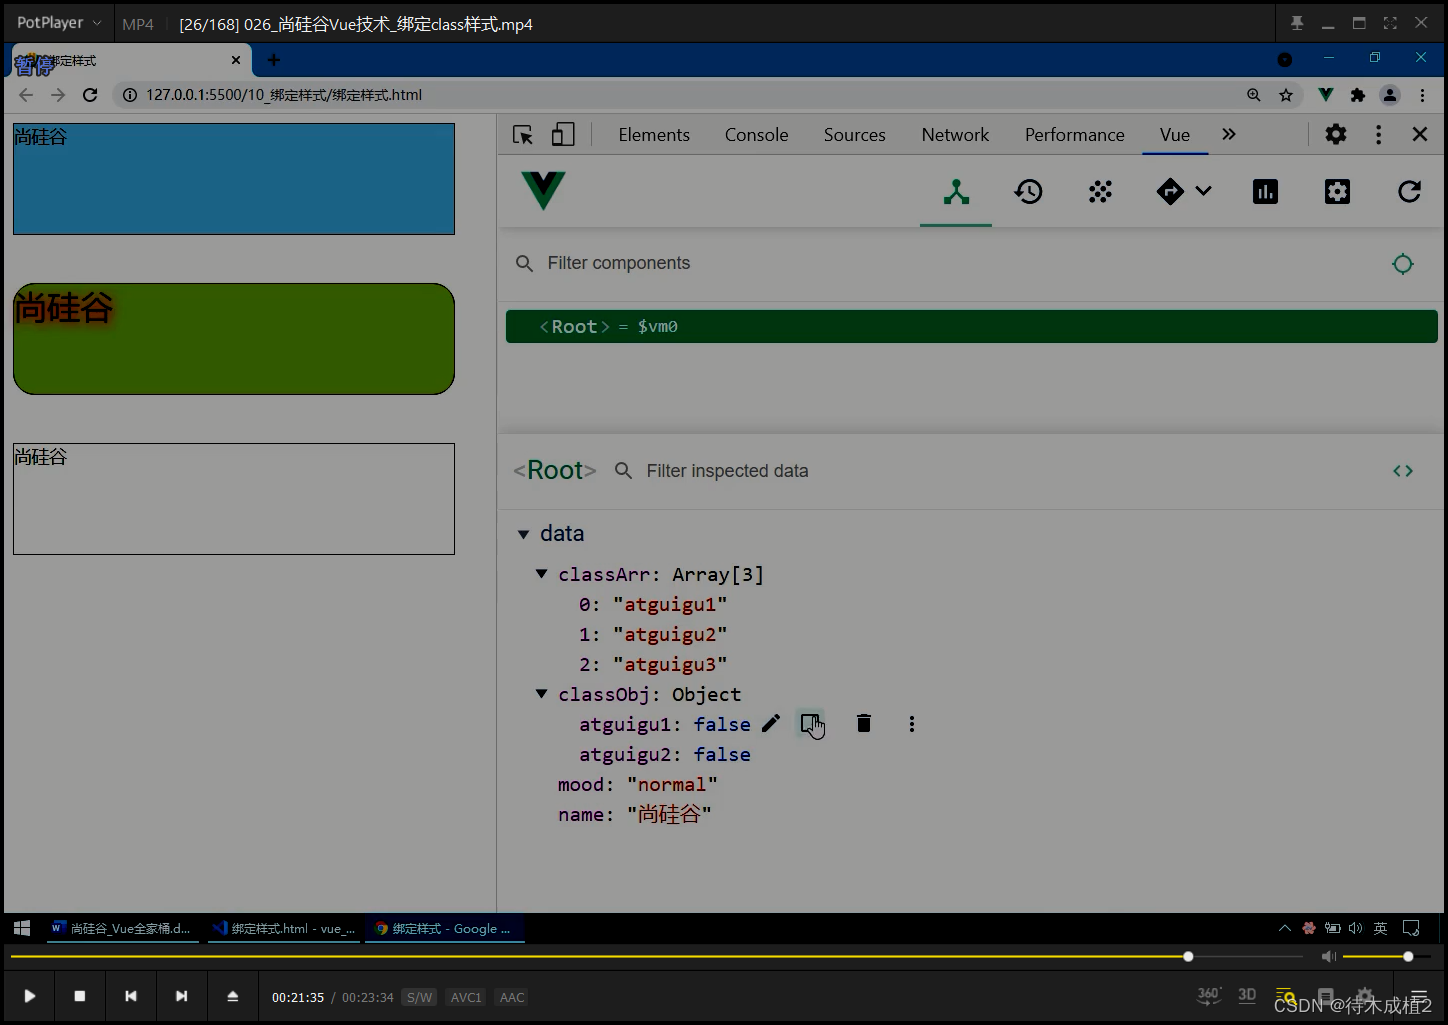Click the blue 尚硅谷 box
This screenshot has width=1448, height=1025.
(234, 179)
